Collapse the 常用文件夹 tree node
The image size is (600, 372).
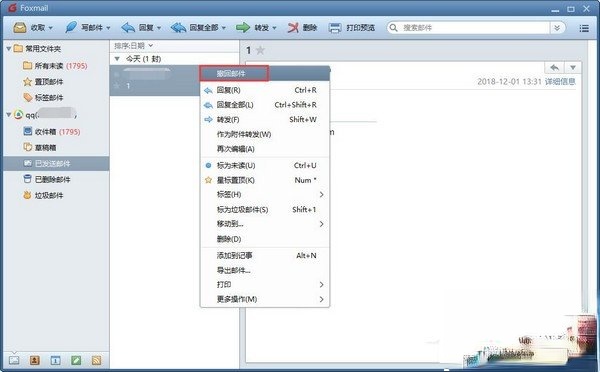[8, 49]
